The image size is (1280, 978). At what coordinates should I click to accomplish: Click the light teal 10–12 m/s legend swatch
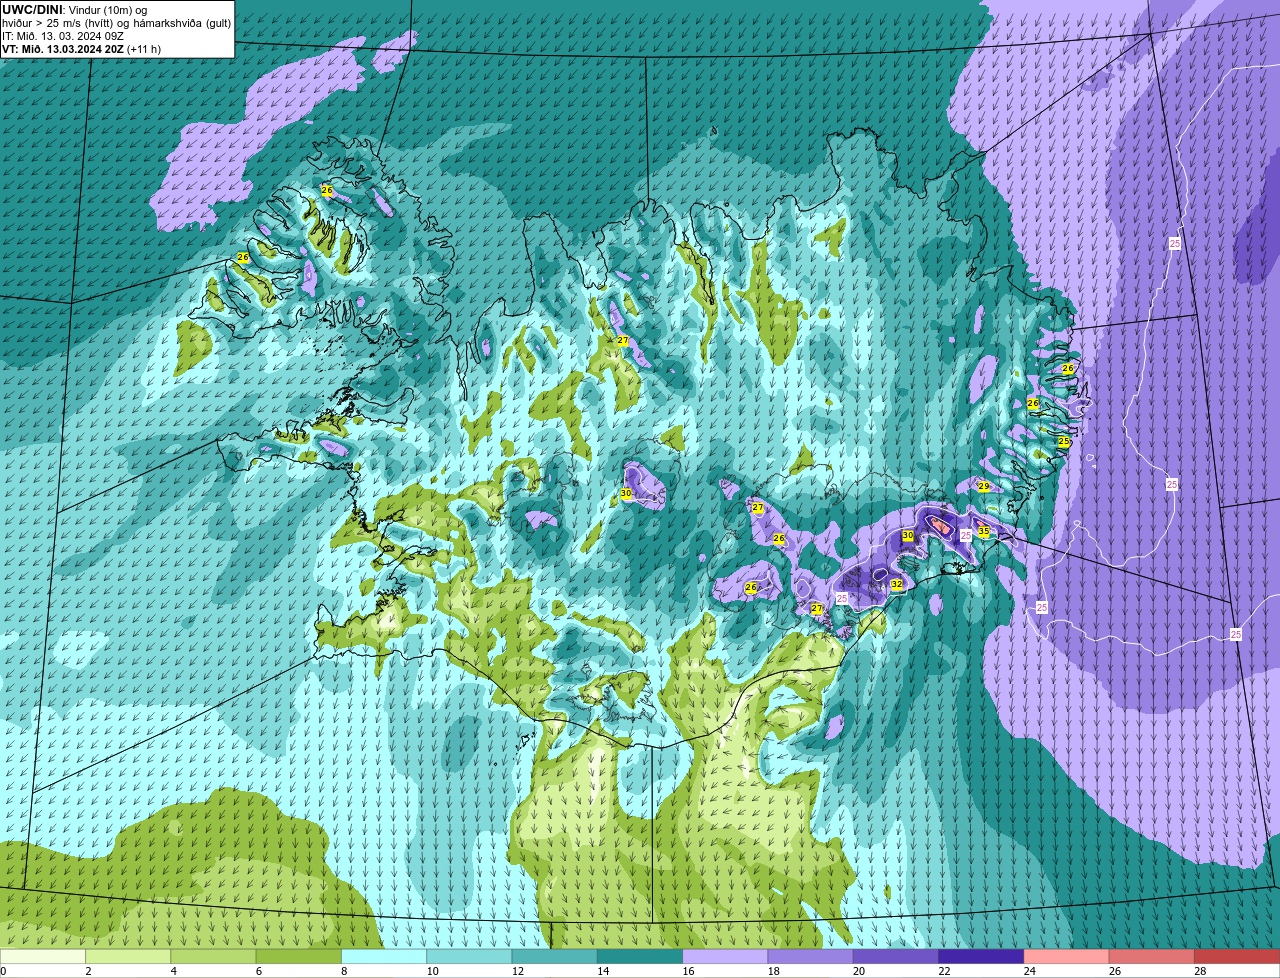(469, 956)
